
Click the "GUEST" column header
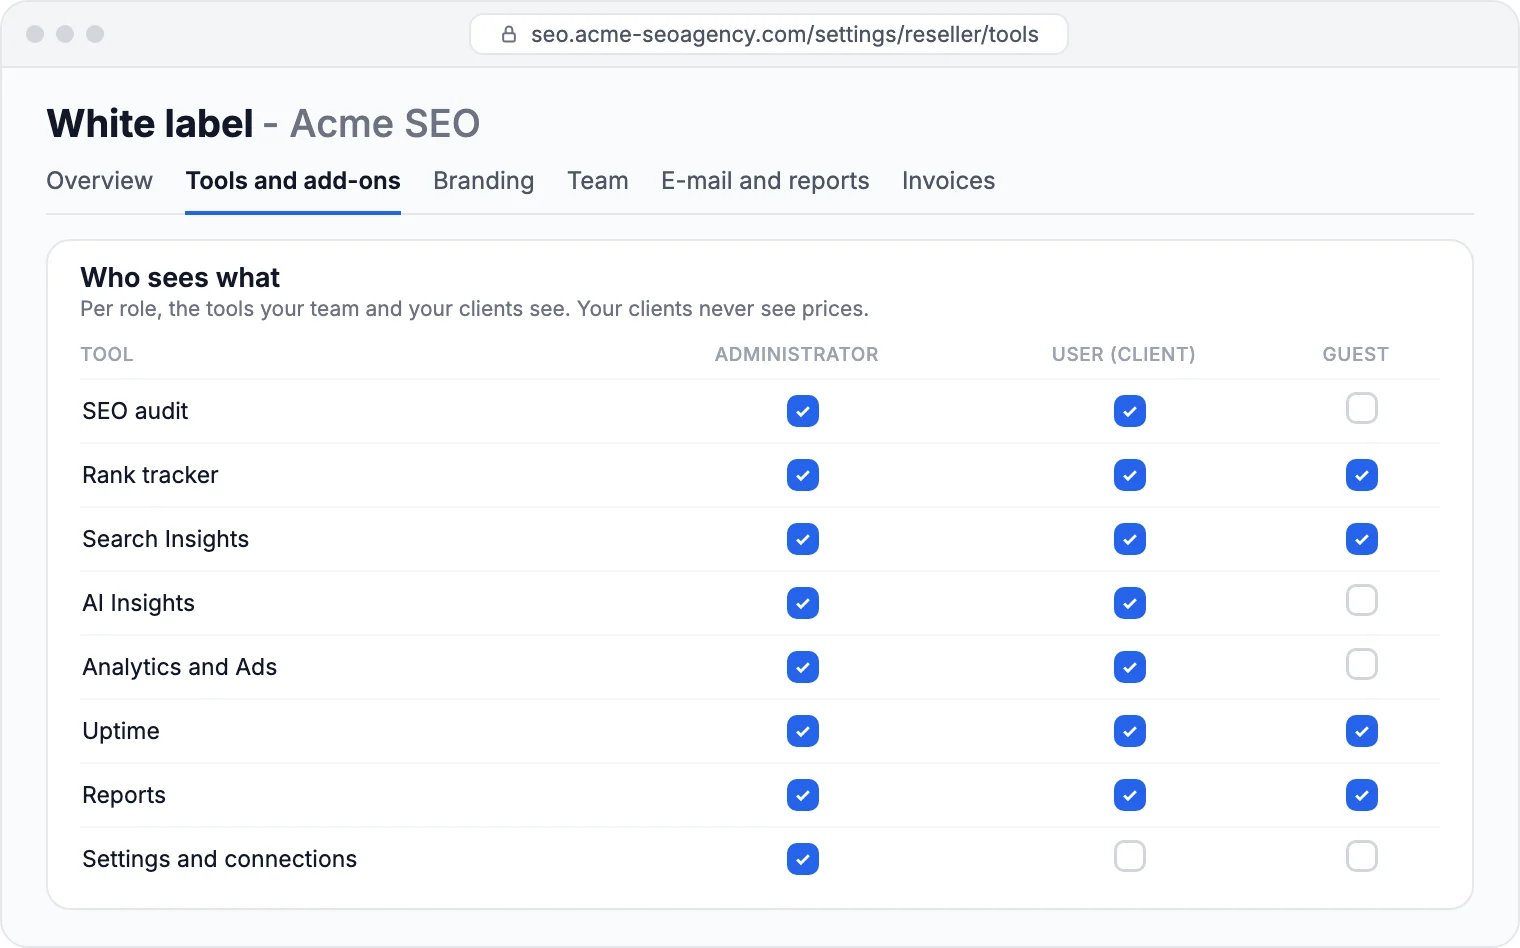coord(1356,354)
